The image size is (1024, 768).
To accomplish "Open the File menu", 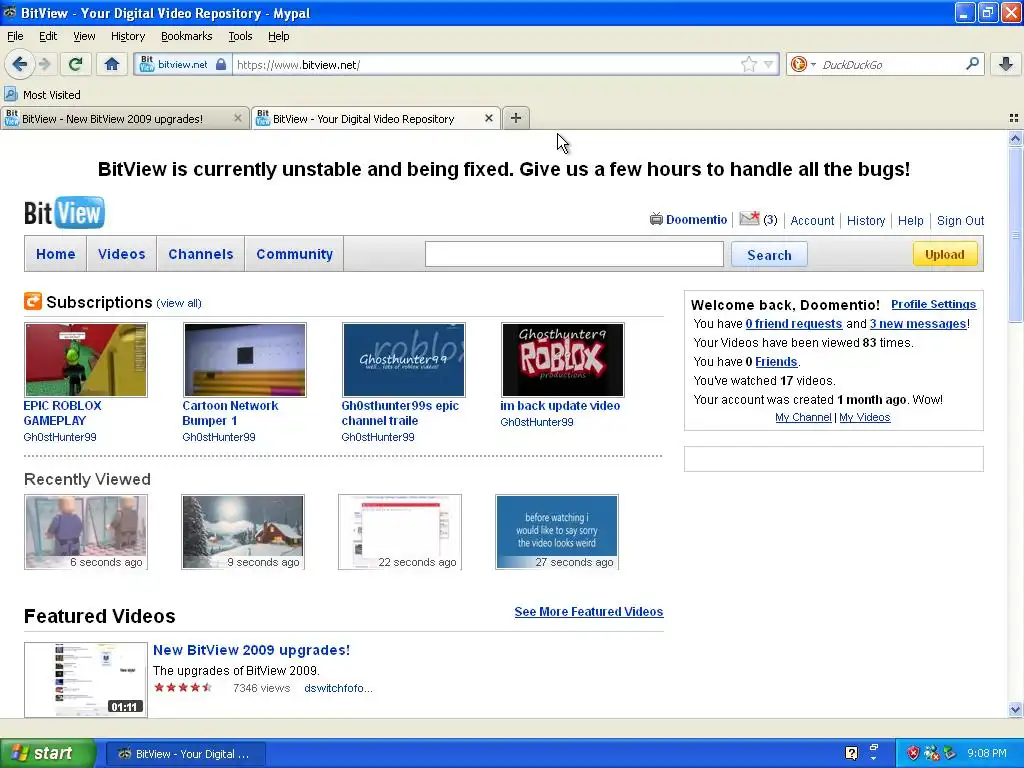I will (x=15, y=36).
